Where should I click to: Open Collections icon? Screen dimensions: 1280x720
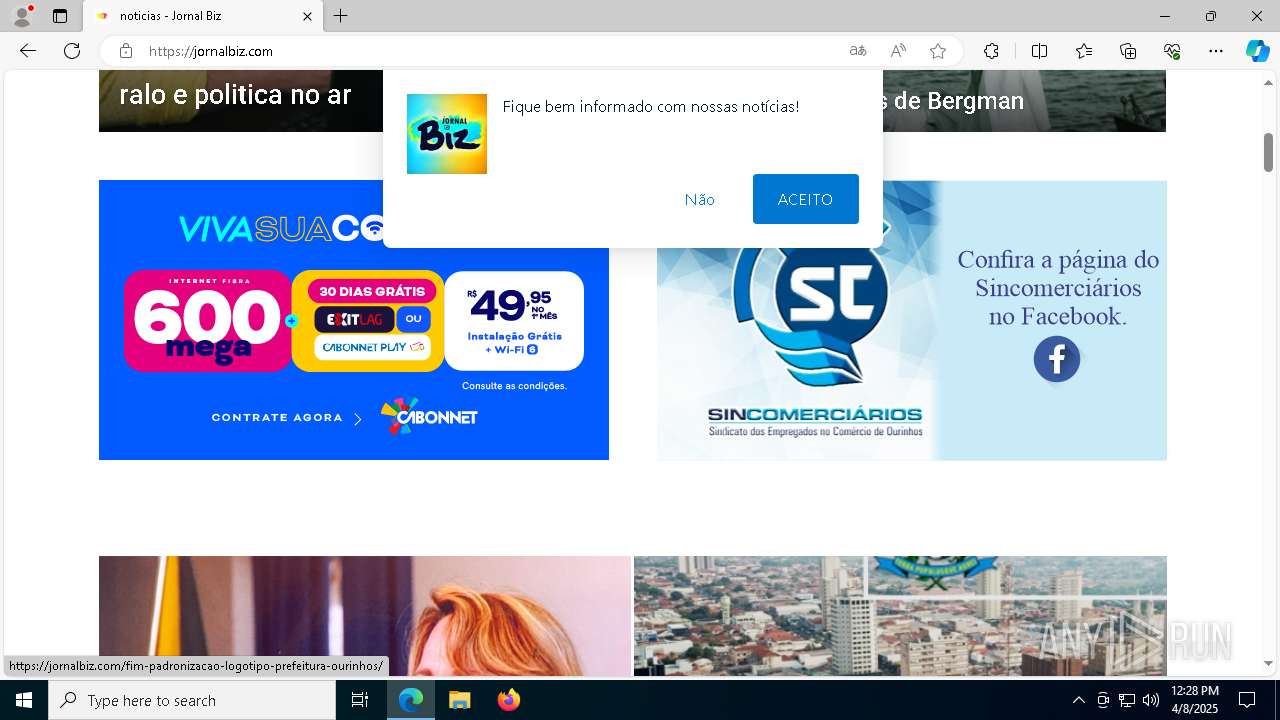coord(1128,51)
